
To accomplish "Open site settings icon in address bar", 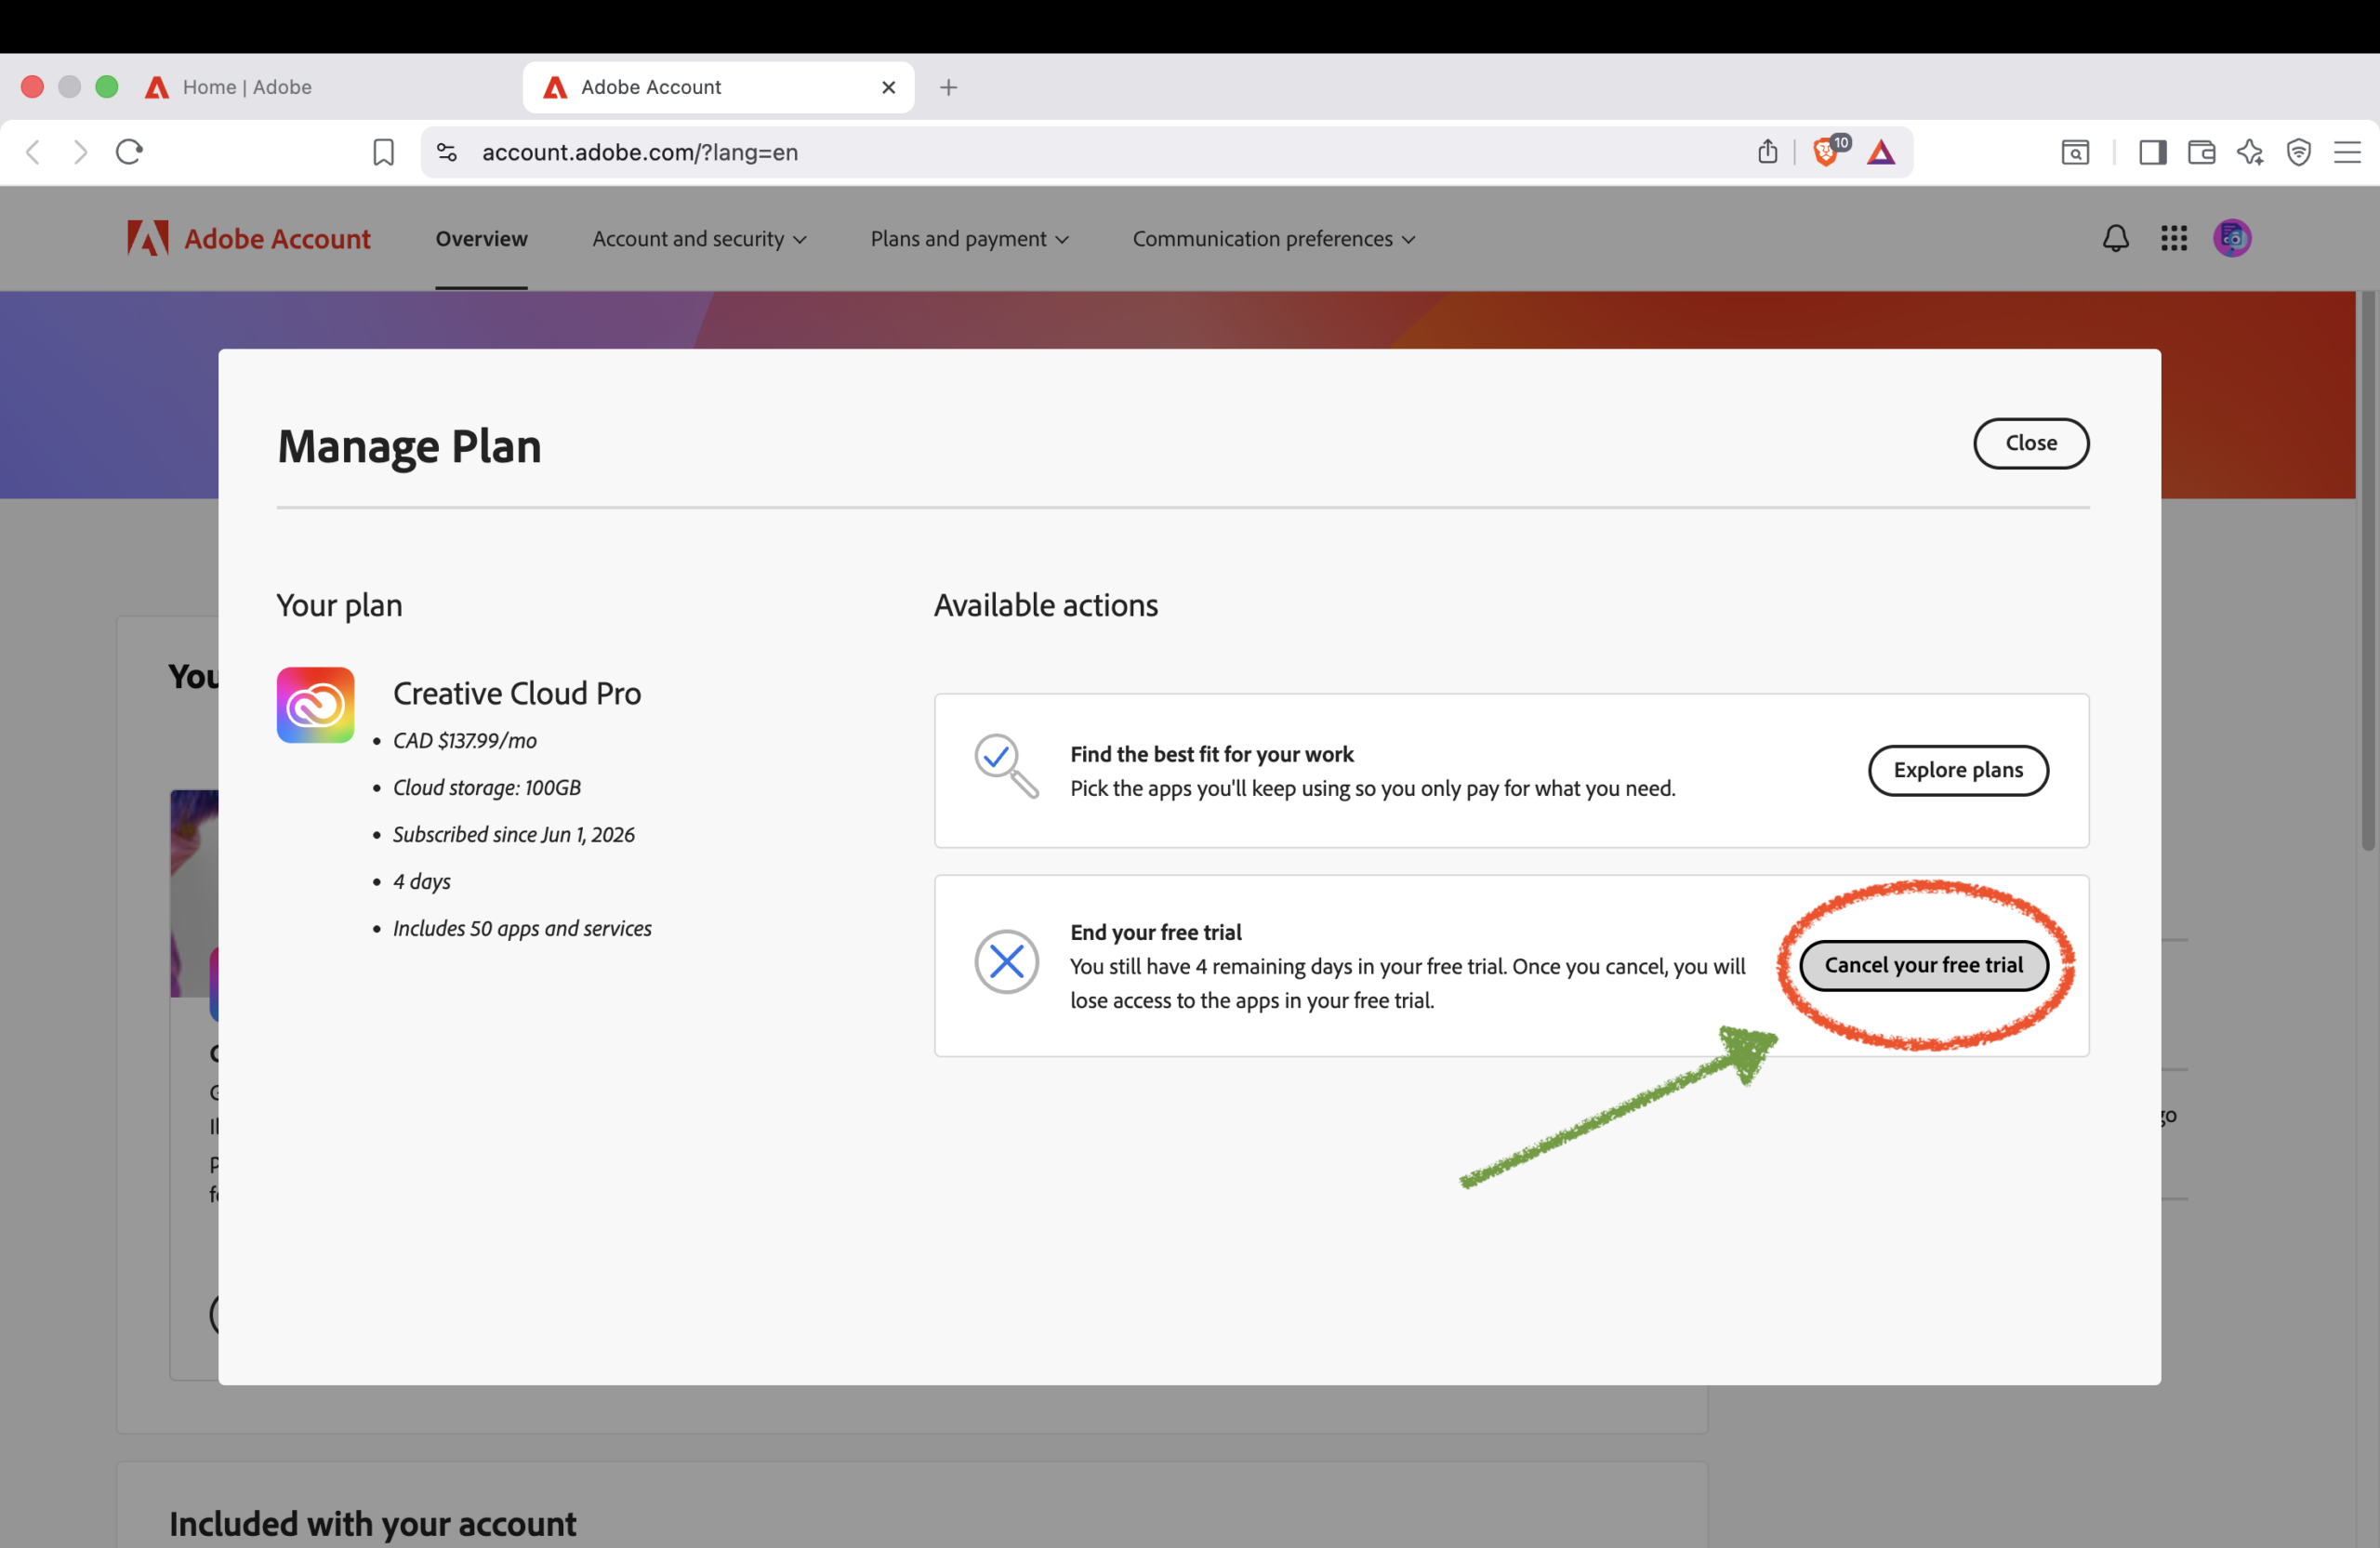I will pos(447,152).
